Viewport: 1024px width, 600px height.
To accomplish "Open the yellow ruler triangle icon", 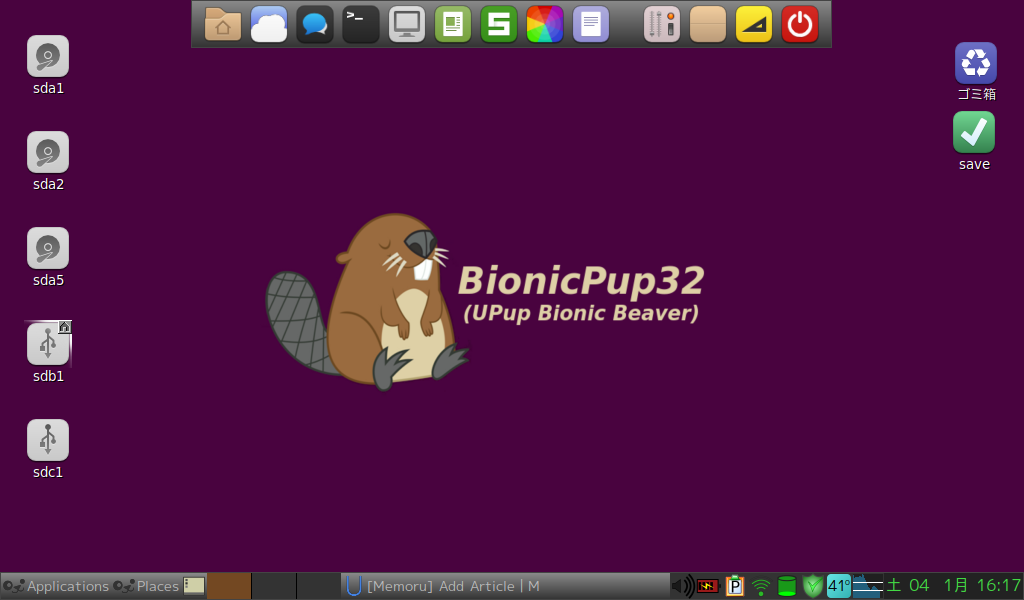I will tap(754, 25).
